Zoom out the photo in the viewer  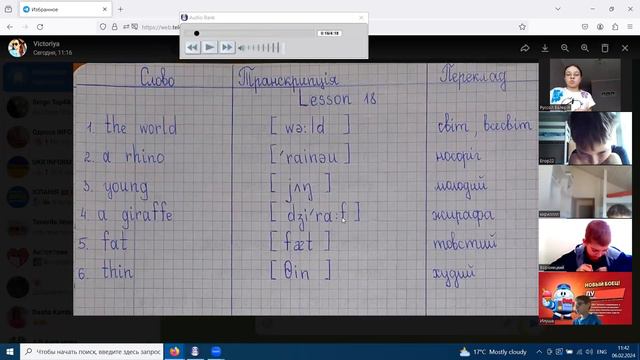click(x=565, y=48)
